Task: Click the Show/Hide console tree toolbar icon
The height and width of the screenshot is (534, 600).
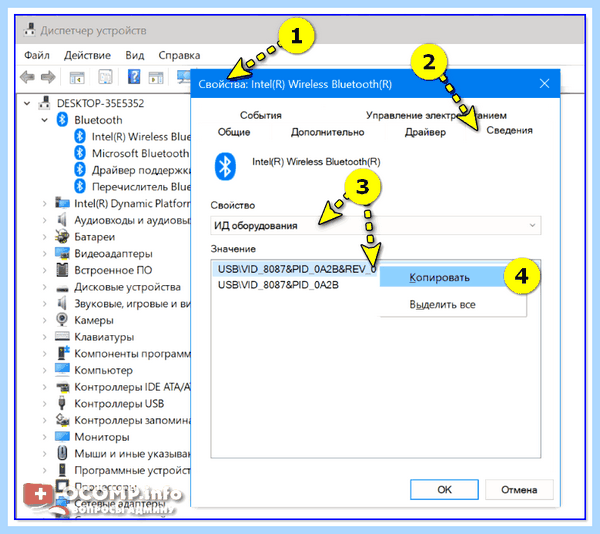Action: [x=77, y=77]
